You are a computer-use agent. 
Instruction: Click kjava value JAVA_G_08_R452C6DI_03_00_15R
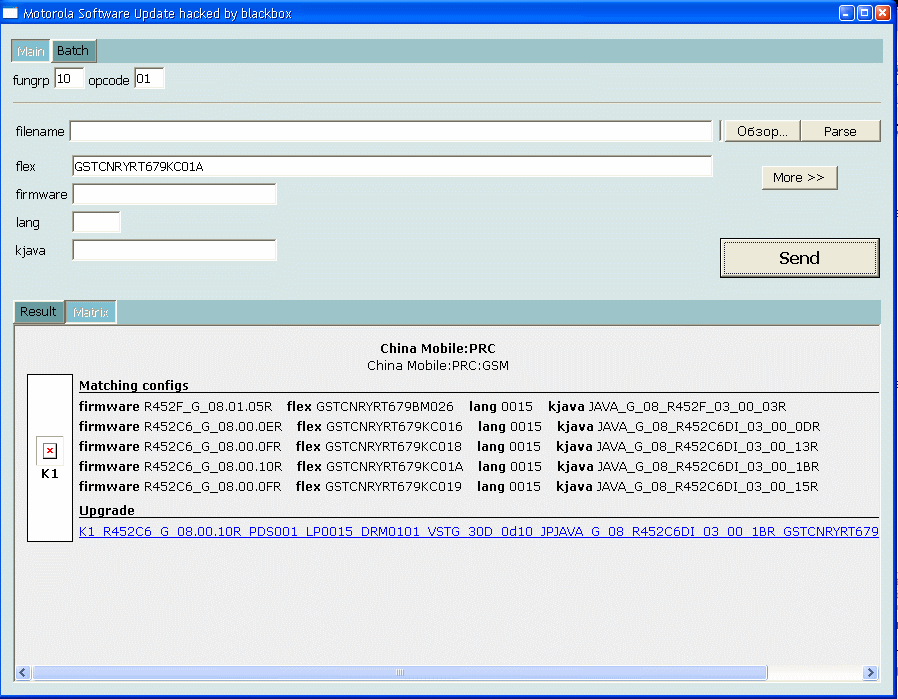[x=707, y=487]
